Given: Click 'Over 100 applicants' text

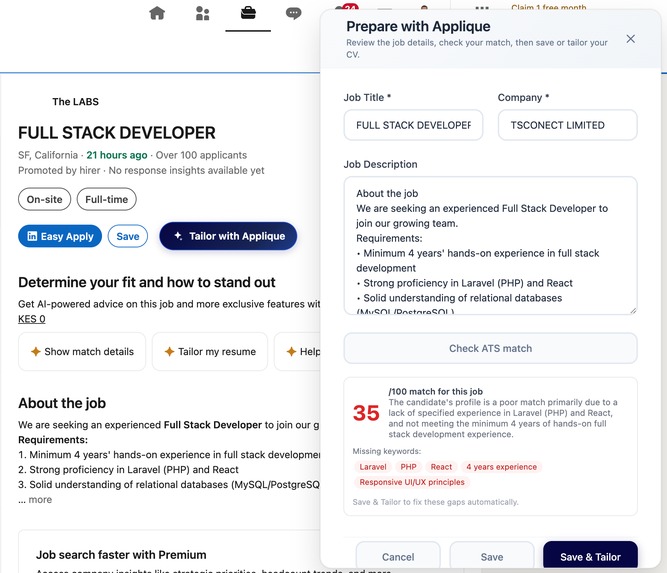Looking at the screenshot, I should 201,155.
